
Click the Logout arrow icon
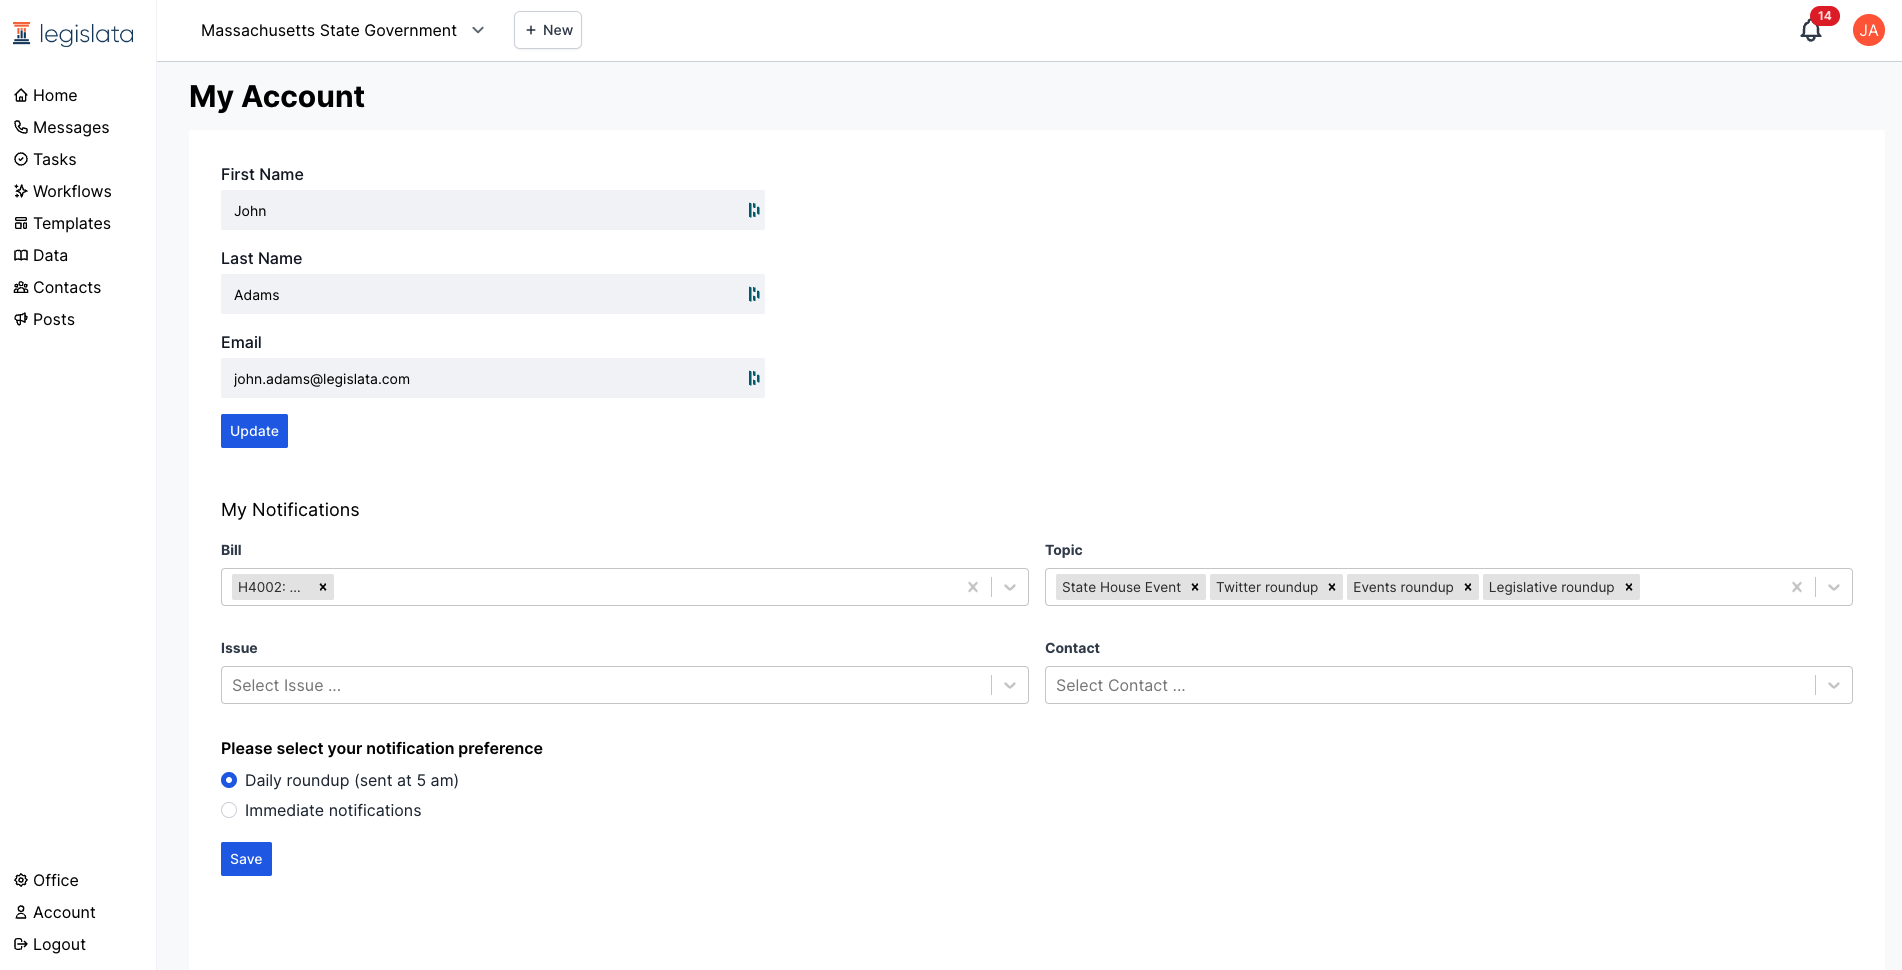click(x=21, y=944)
